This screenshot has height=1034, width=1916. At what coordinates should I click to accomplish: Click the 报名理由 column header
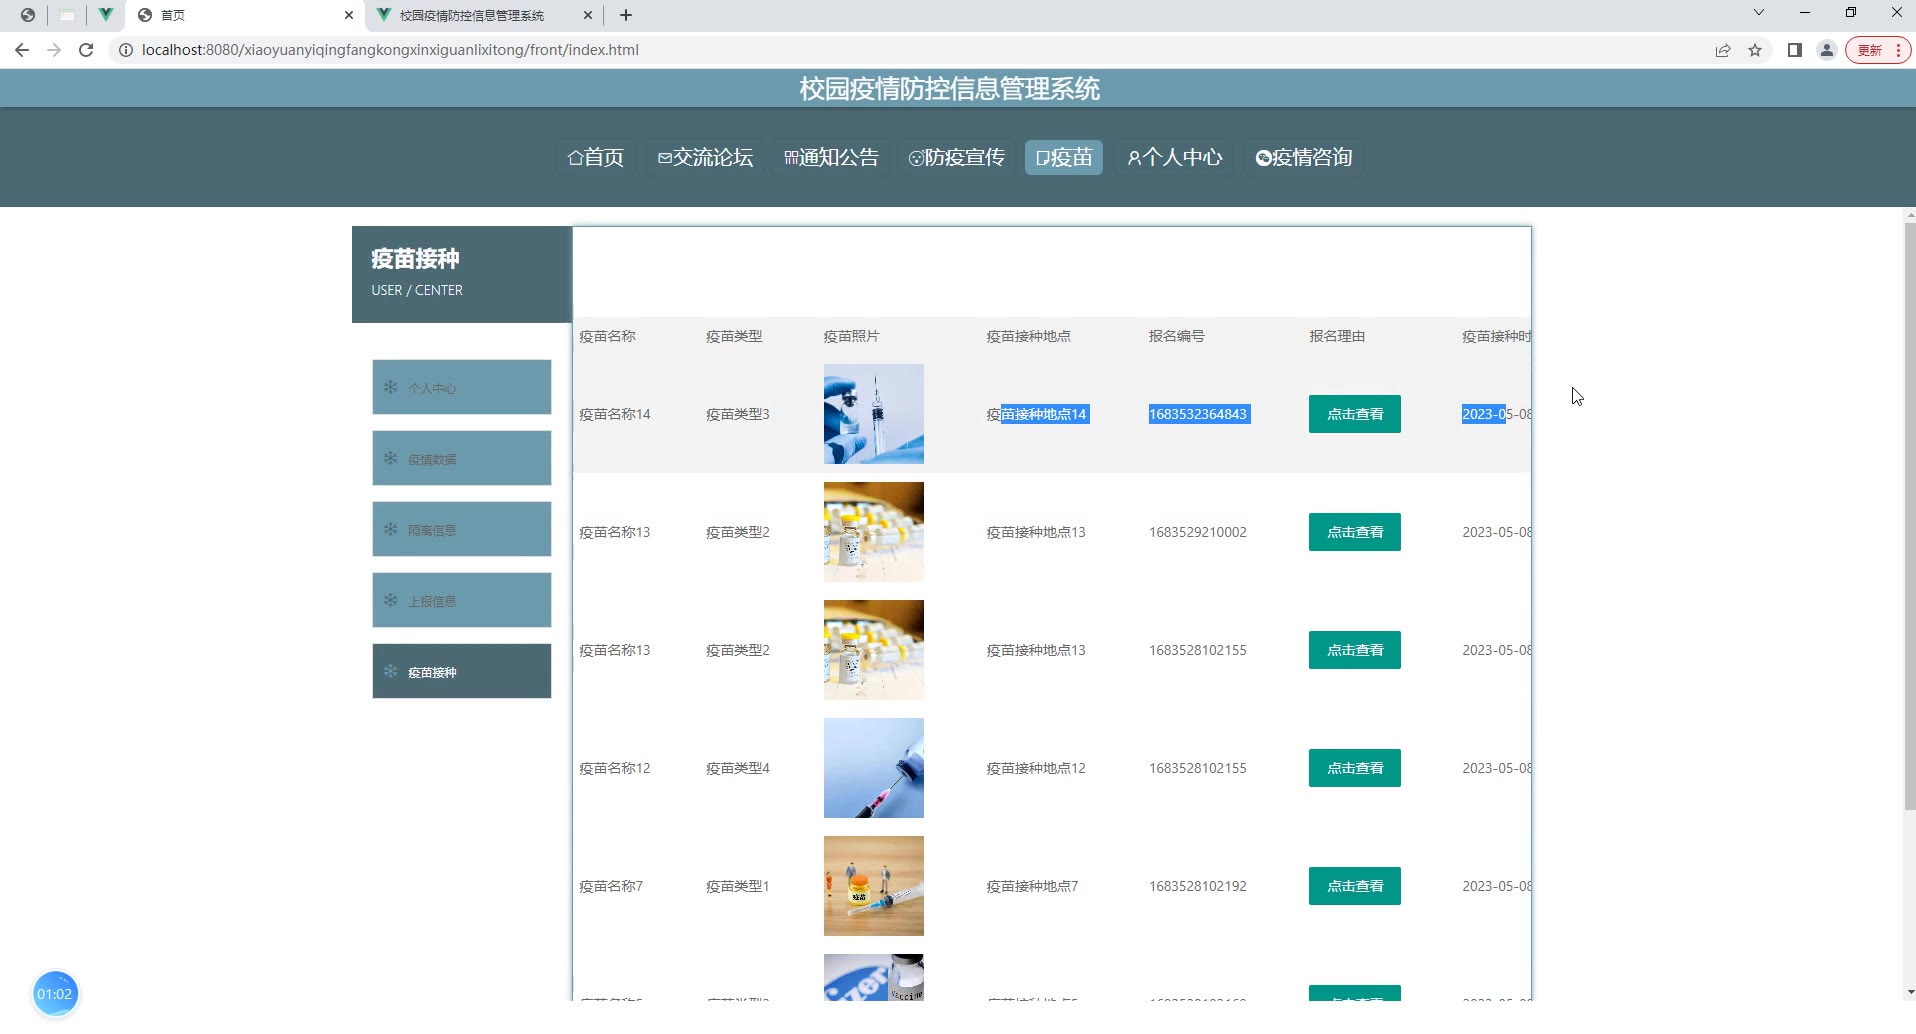coord(1337,336)
